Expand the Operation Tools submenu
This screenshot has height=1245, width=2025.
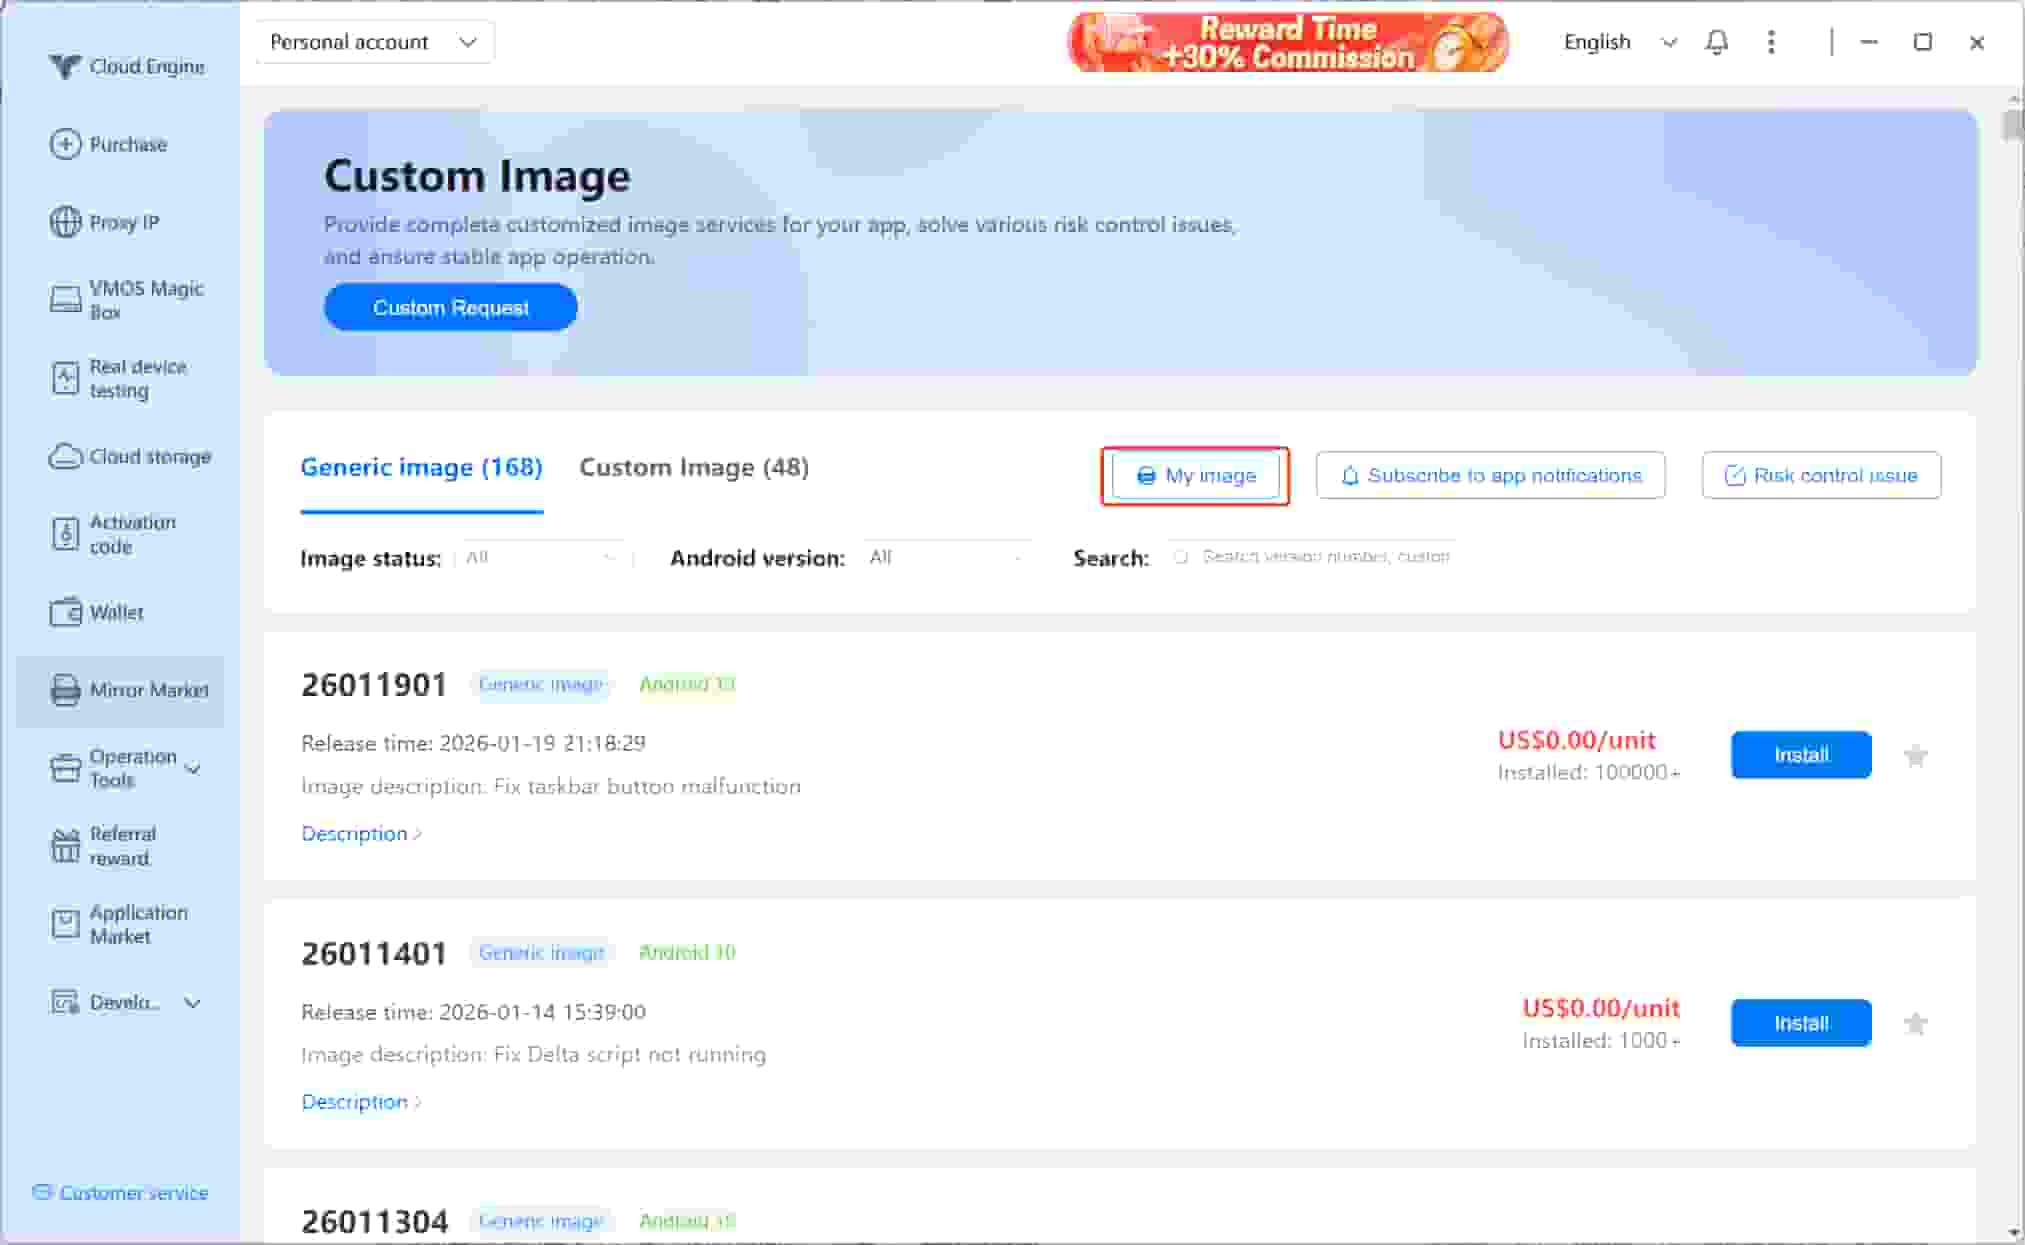pyautogui.click(x=193, y=769)
